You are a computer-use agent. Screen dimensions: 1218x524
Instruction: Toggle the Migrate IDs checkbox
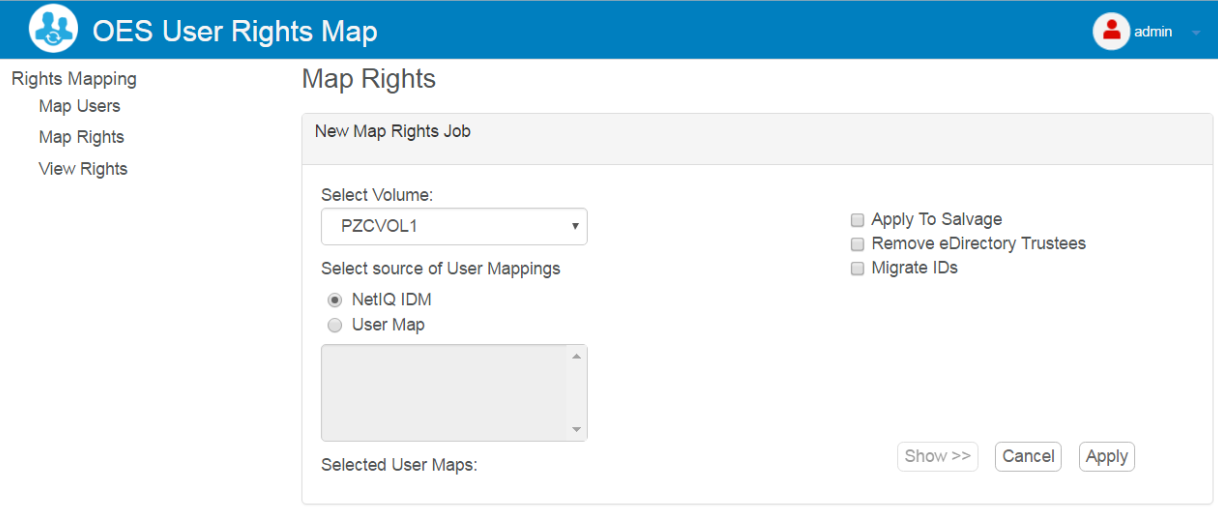[x=857, y=268]
